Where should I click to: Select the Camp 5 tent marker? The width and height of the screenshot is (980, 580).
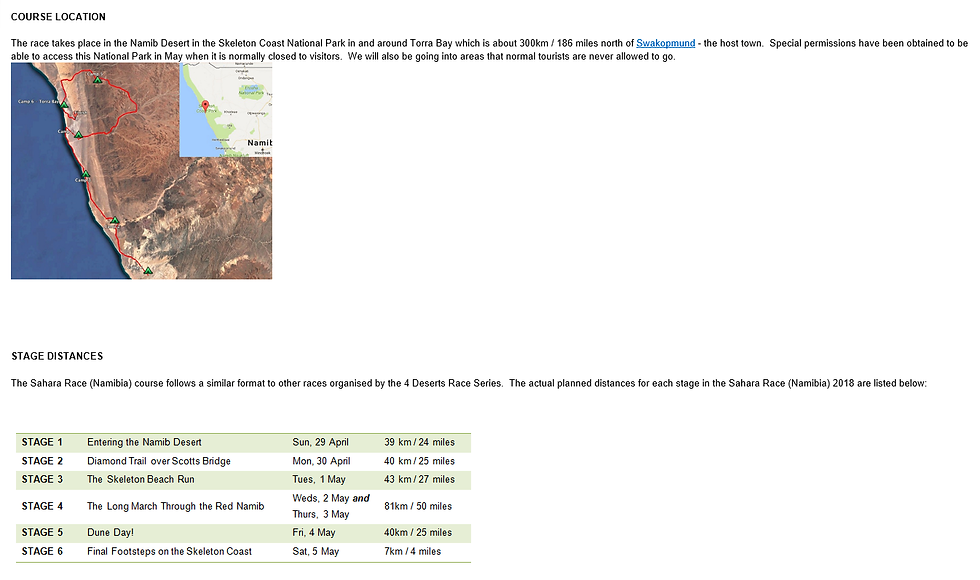pyautogui.click(x=97, y=79)
